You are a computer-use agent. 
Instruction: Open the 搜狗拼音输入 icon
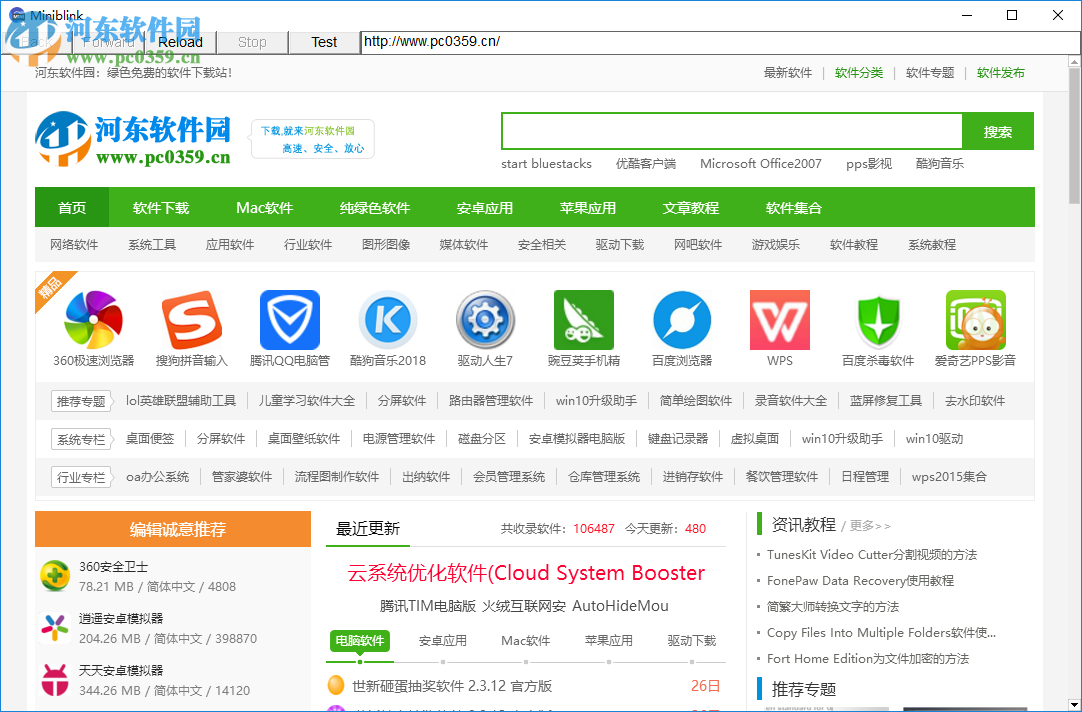191,319
